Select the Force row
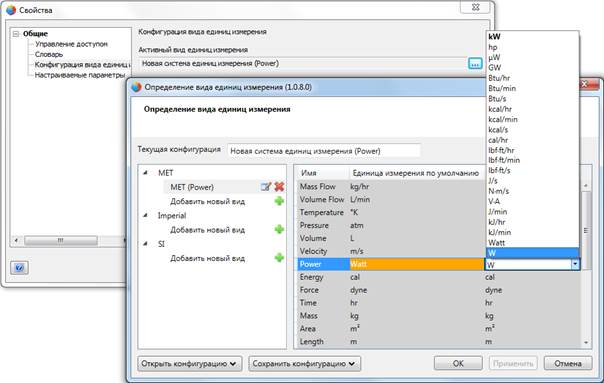The image size is (604, 383). click(439, 290)
